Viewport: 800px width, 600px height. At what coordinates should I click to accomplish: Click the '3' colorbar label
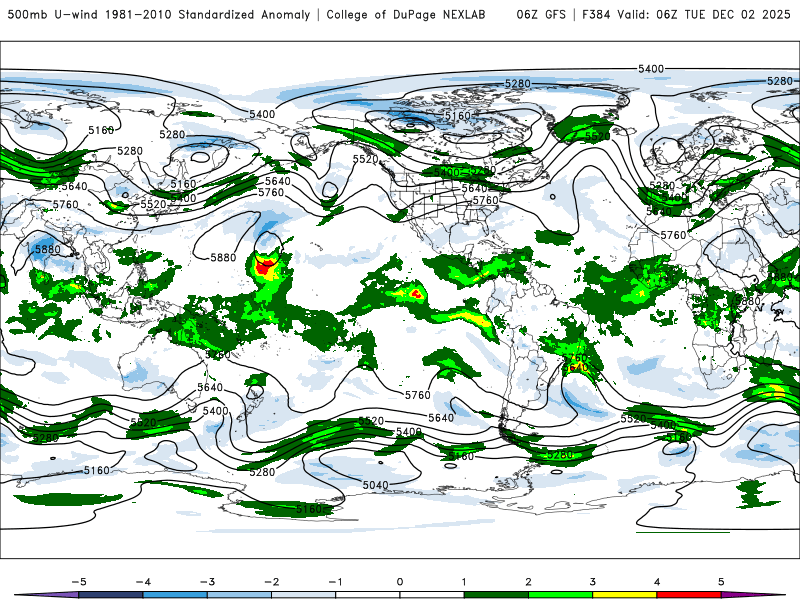592,582
